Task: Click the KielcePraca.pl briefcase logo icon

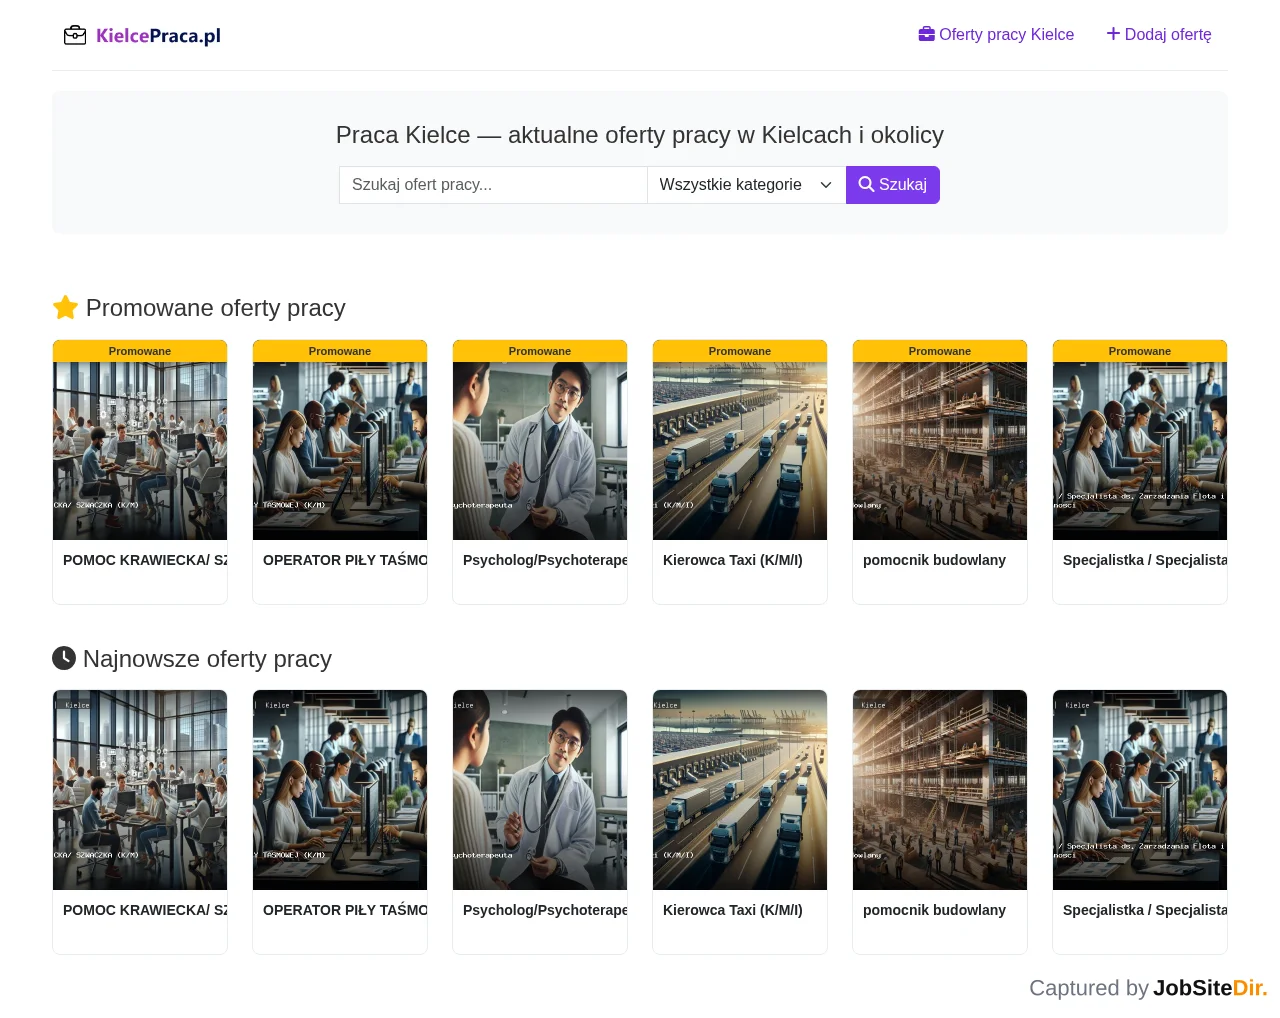Action: point(75,36)
